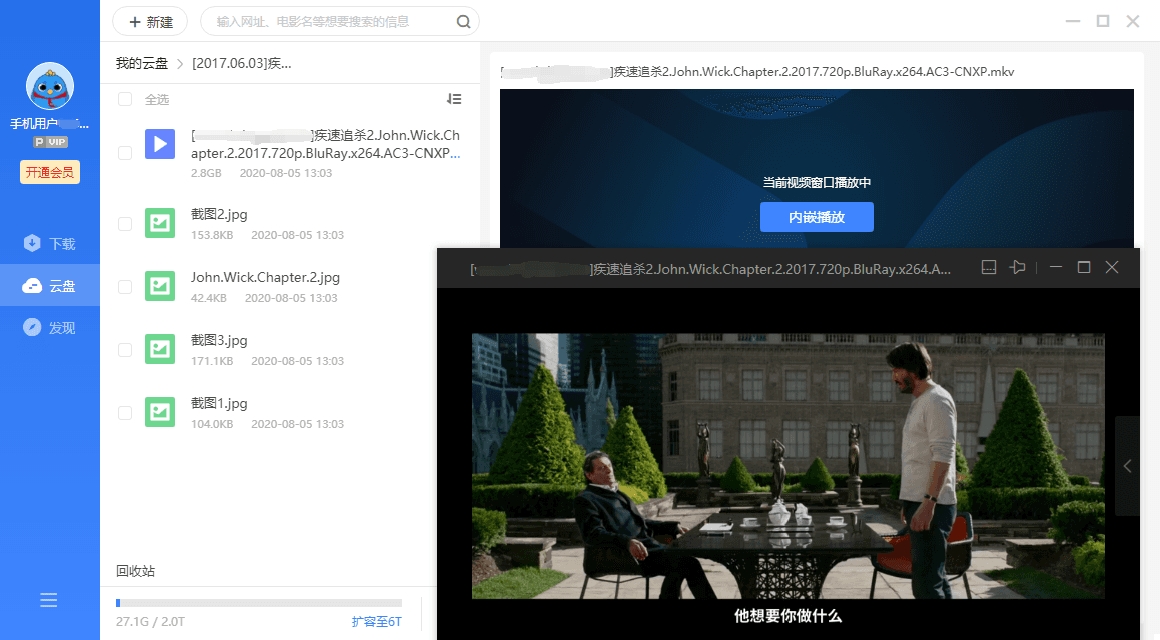Screen dimensions: 1160x640
Task: Toggle mini-mode icon in player title bar
Action: coord(988,268)
